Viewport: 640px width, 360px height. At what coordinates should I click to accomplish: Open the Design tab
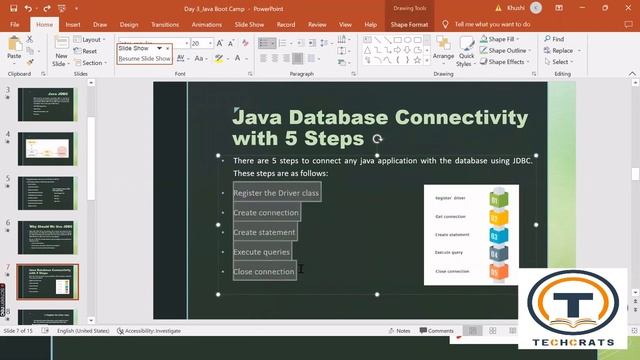click(129, 24)
